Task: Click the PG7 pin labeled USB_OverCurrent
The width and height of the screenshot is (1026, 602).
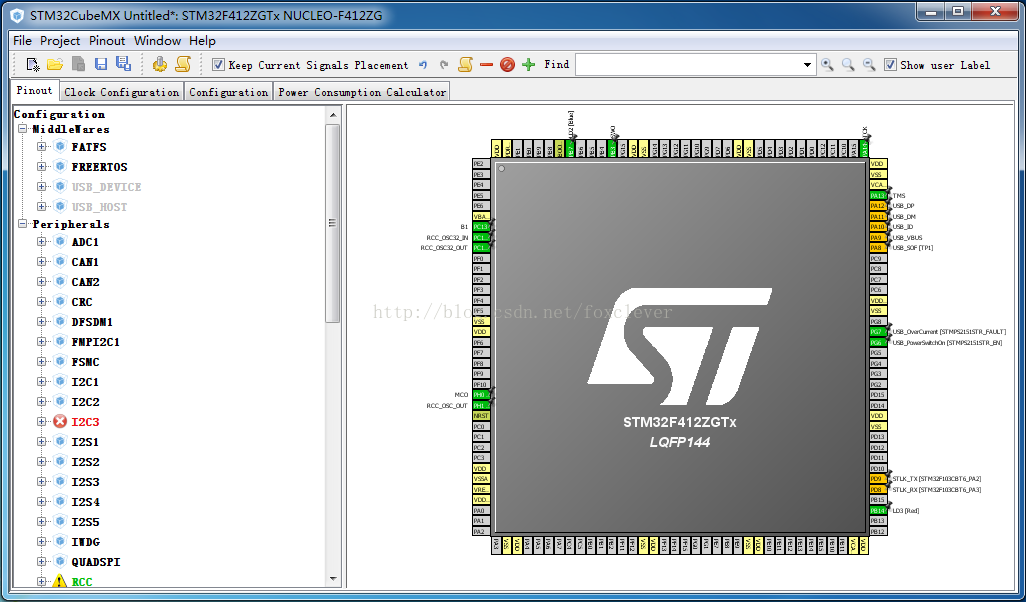Action: (x=878, y=332)
